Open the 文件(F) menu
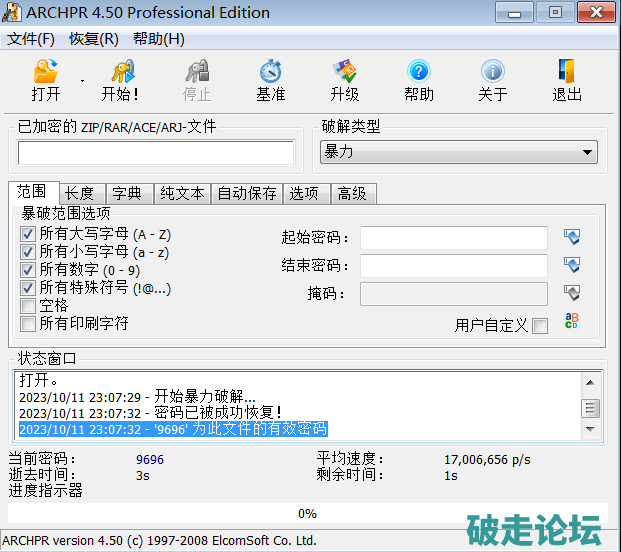Screen dimensions: 621x552 31,39
